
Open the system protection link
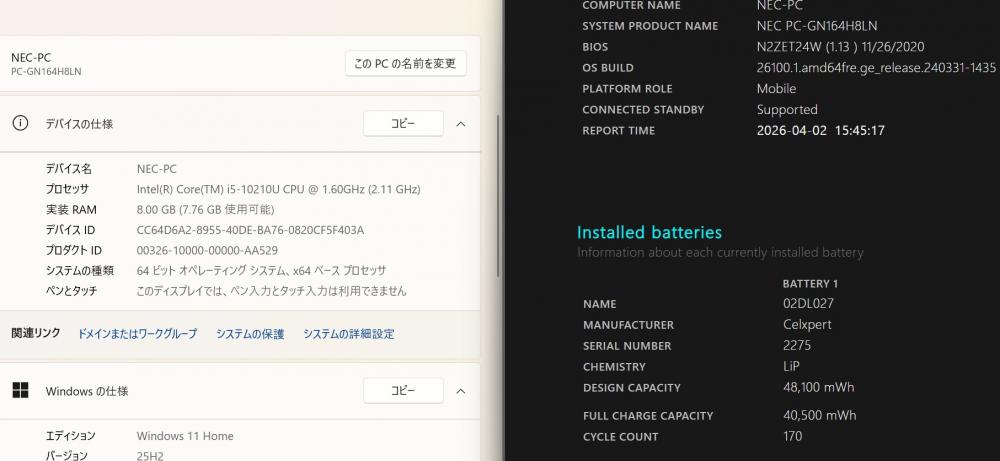tap(250, 333)
